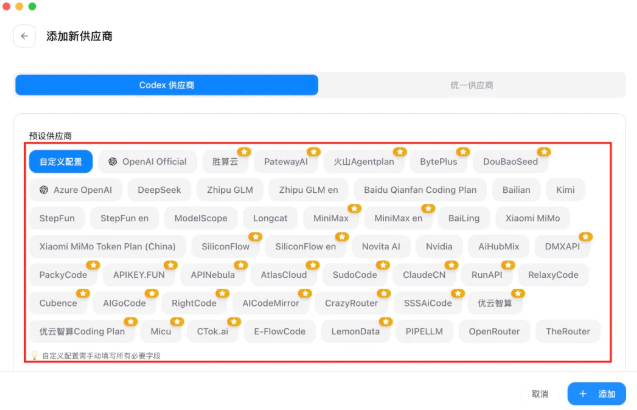
Task: Click the green macOS fullscreen button
Action: pyautogui.click(x=32, y=6)
